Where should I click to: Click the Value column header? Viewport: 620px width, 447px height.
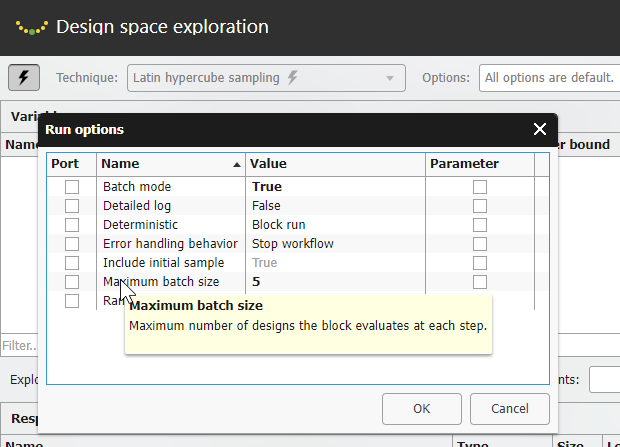(x=335, y=164)
